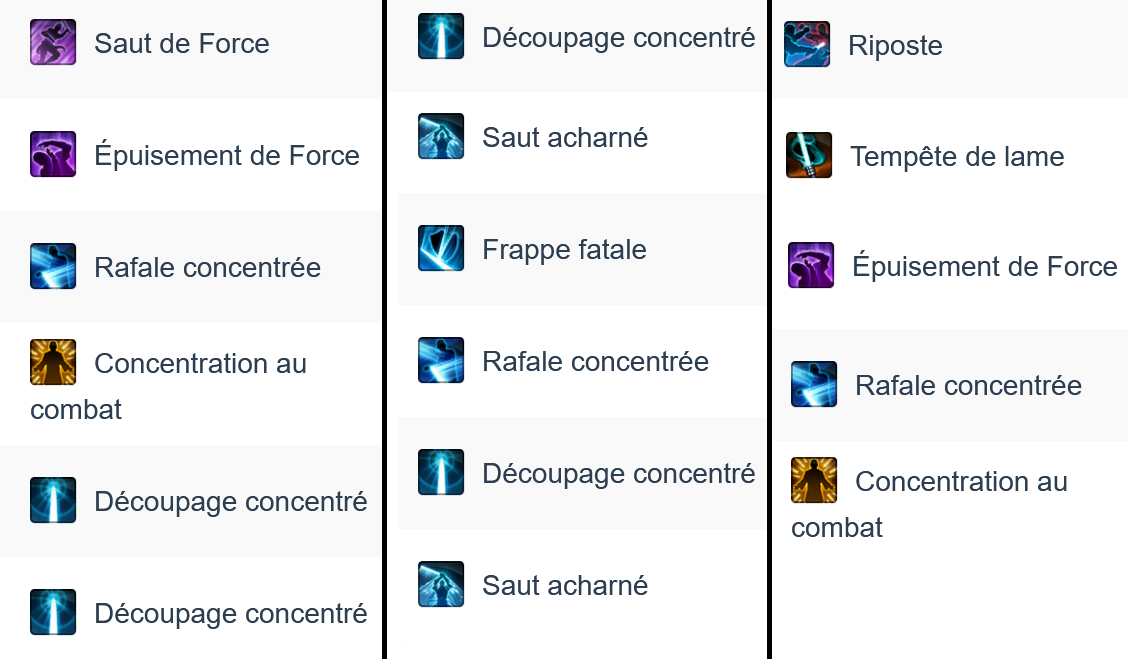This screenshot has height=659, width=1128.
Task: Select Découpage concentré label under Concentration au combat
Action: pyautogui.click(x=231, y=502)
